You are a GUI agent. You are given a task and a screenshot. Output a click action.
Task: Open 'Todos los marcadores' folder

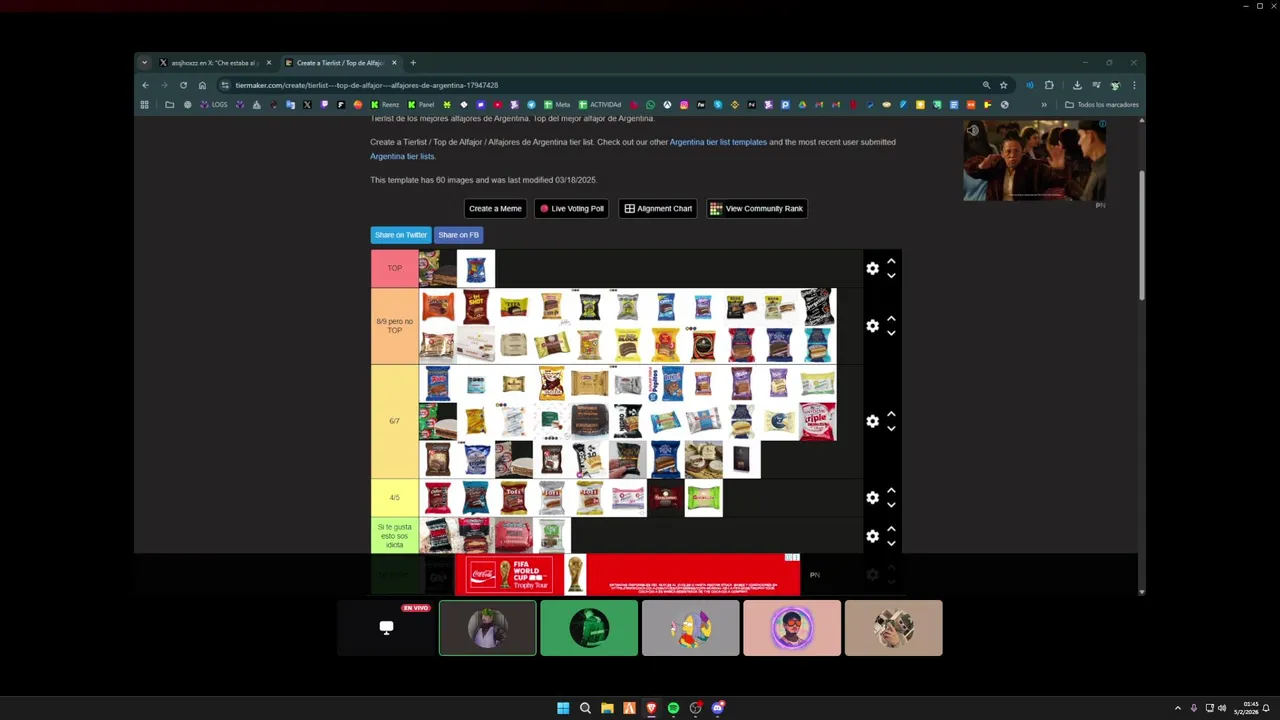tap(1102, 104)
